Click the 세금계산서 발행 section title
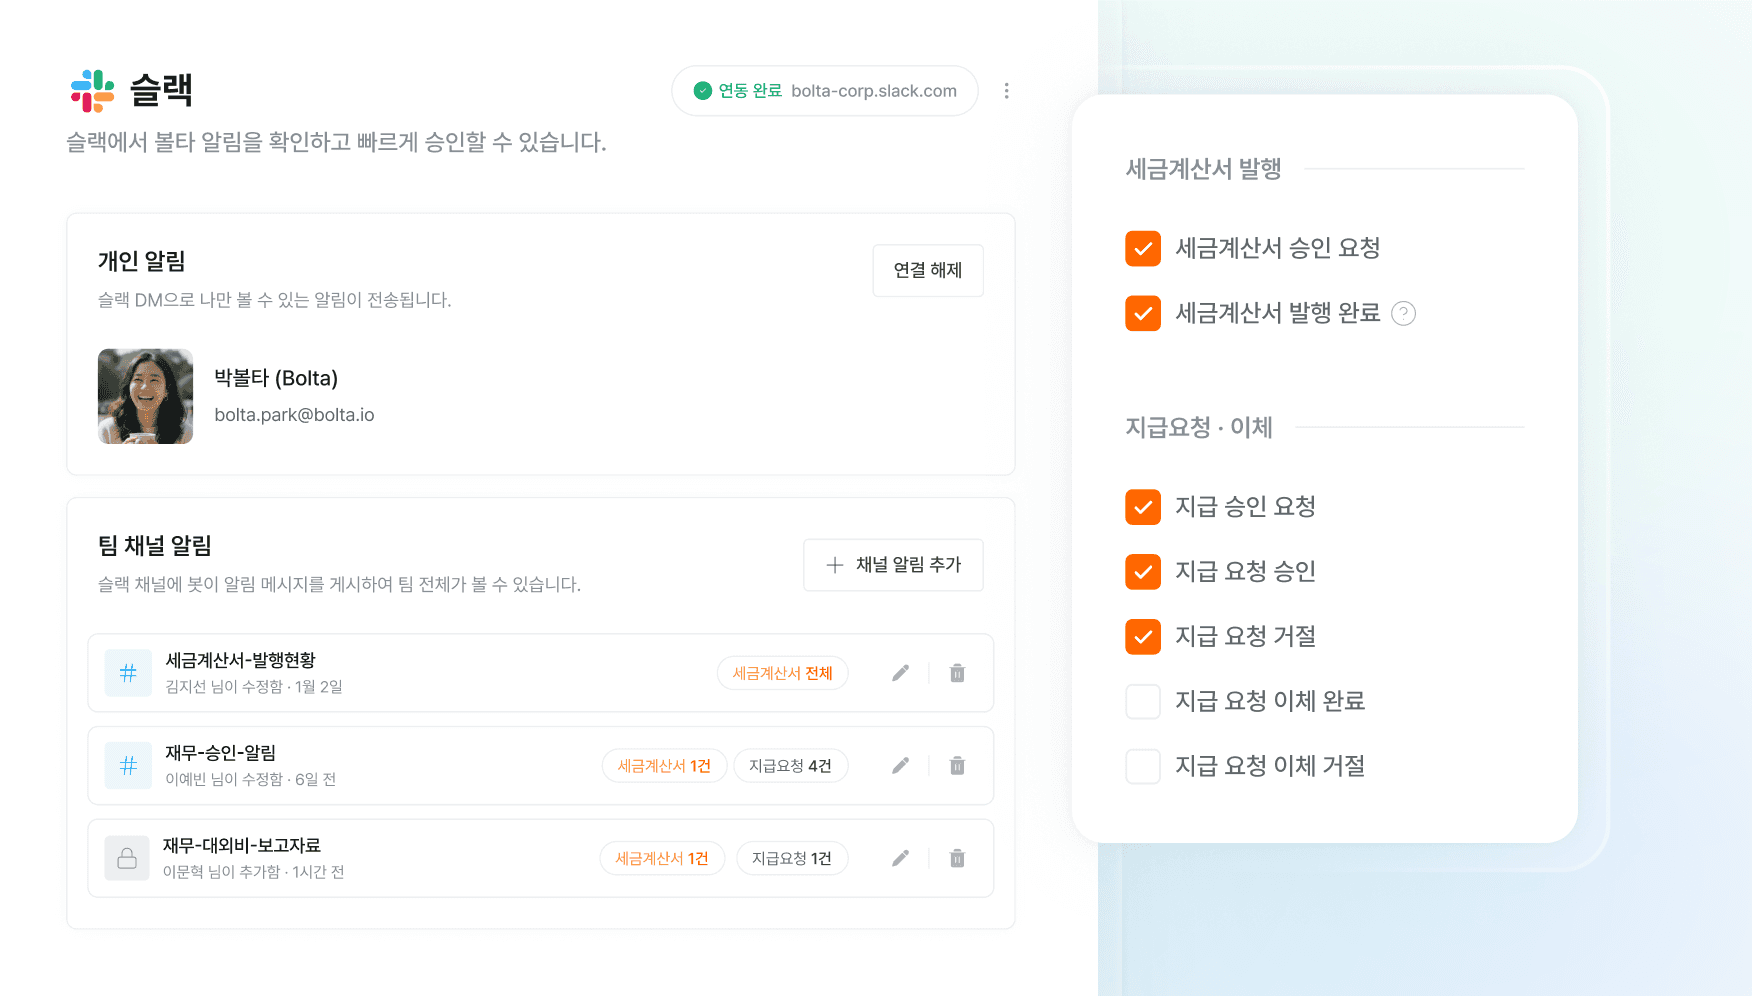 pyautogui.click(x=1204, y=169)
